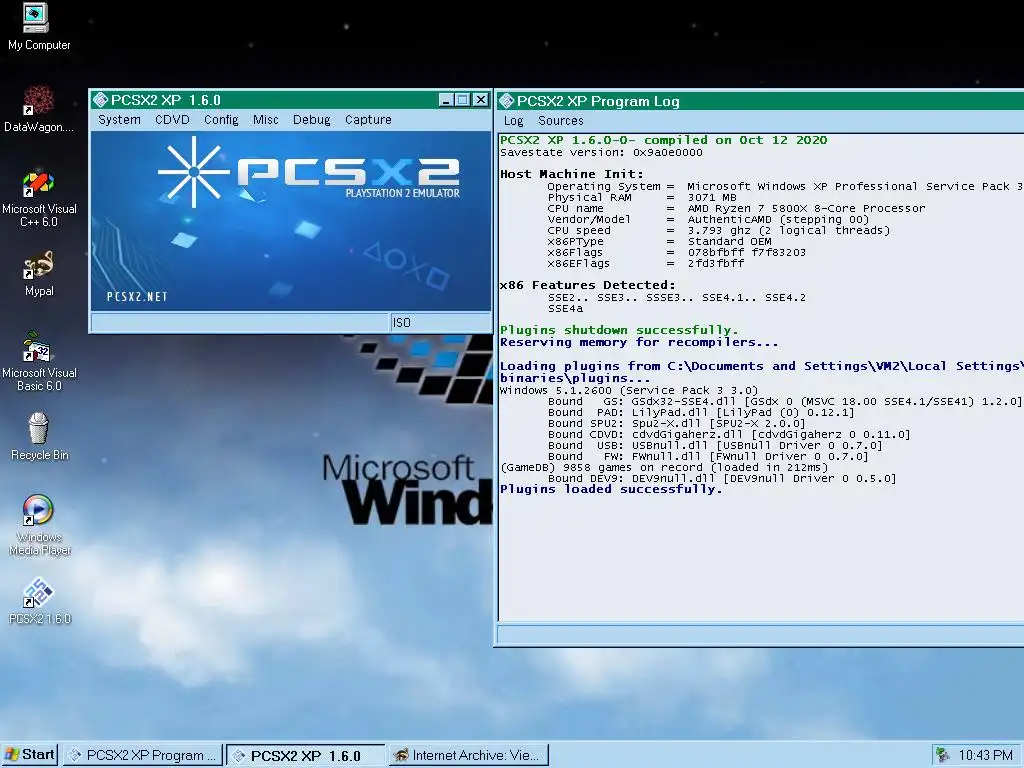Close the PCSX2 XP 1.6.0 window
This screenshot has height=768, width=1024.
pos(481,100)
